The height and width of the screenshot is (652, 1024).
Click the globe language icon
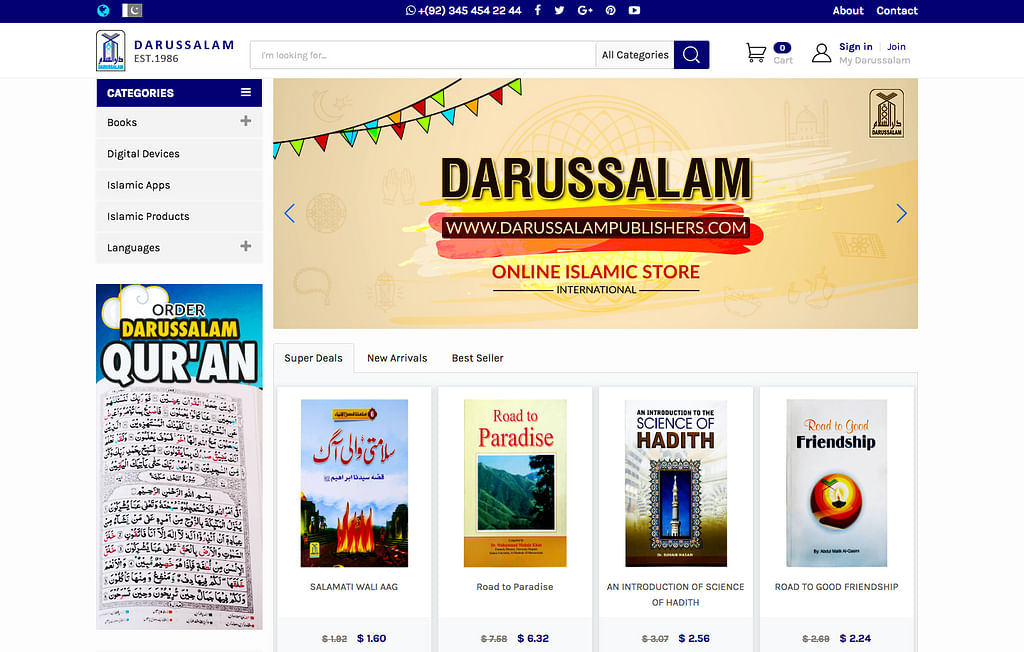(x=103, y=11)
